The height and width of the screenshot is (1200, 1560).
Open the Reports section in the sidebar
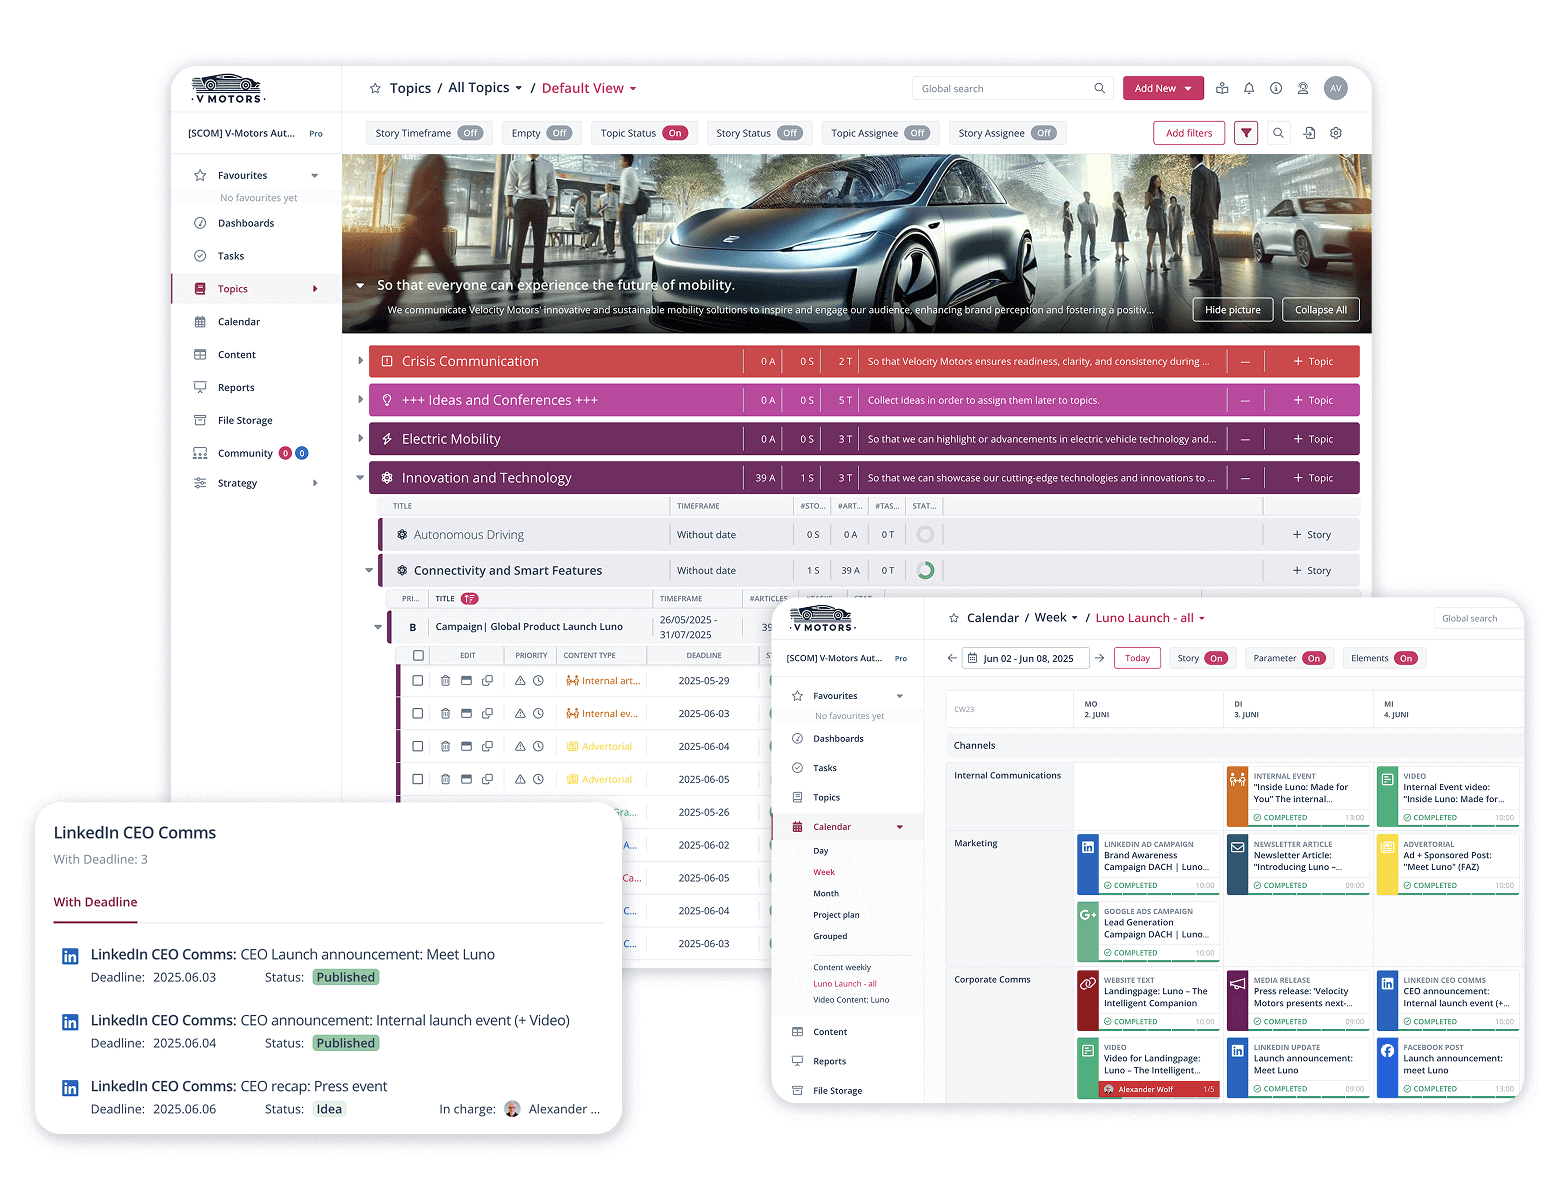236,387
